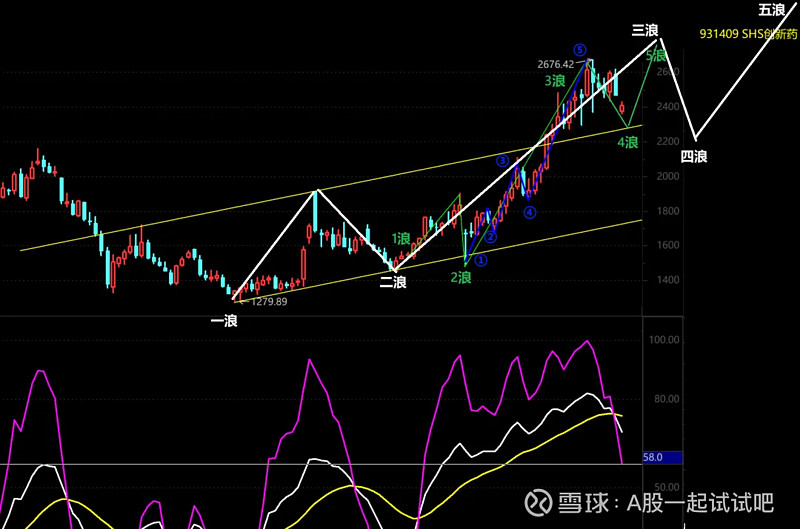Click the white 二浪 wave label
800x529 pixels.
393,282
